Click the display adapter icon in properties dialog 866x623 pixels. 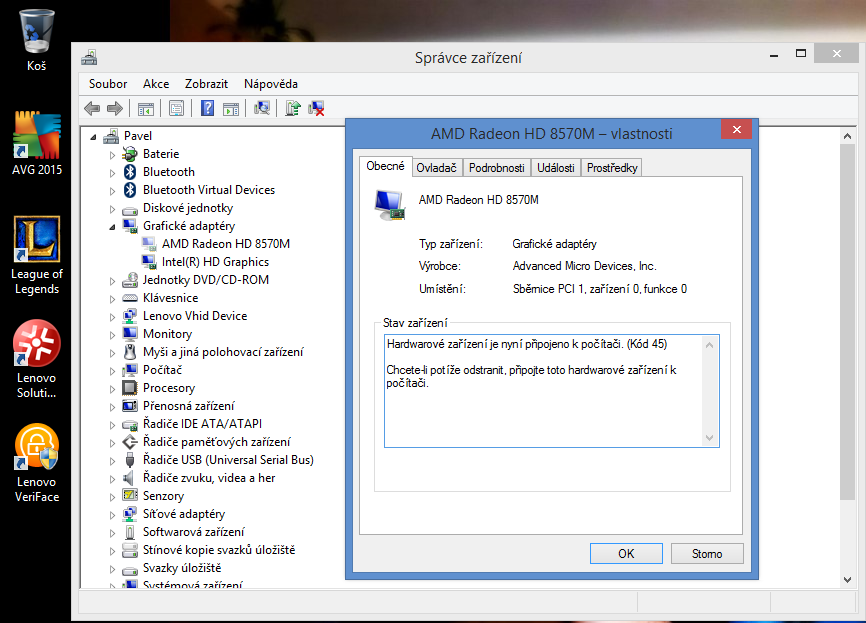[389, 205]
